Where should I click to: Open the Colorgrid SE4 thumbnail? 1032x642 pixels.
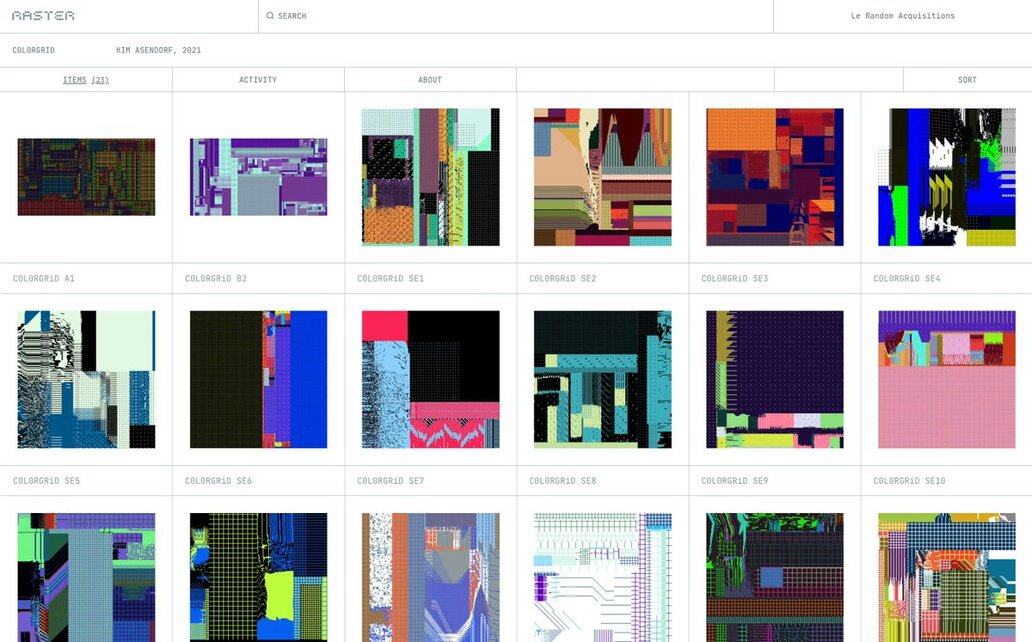tap(946, 177)
